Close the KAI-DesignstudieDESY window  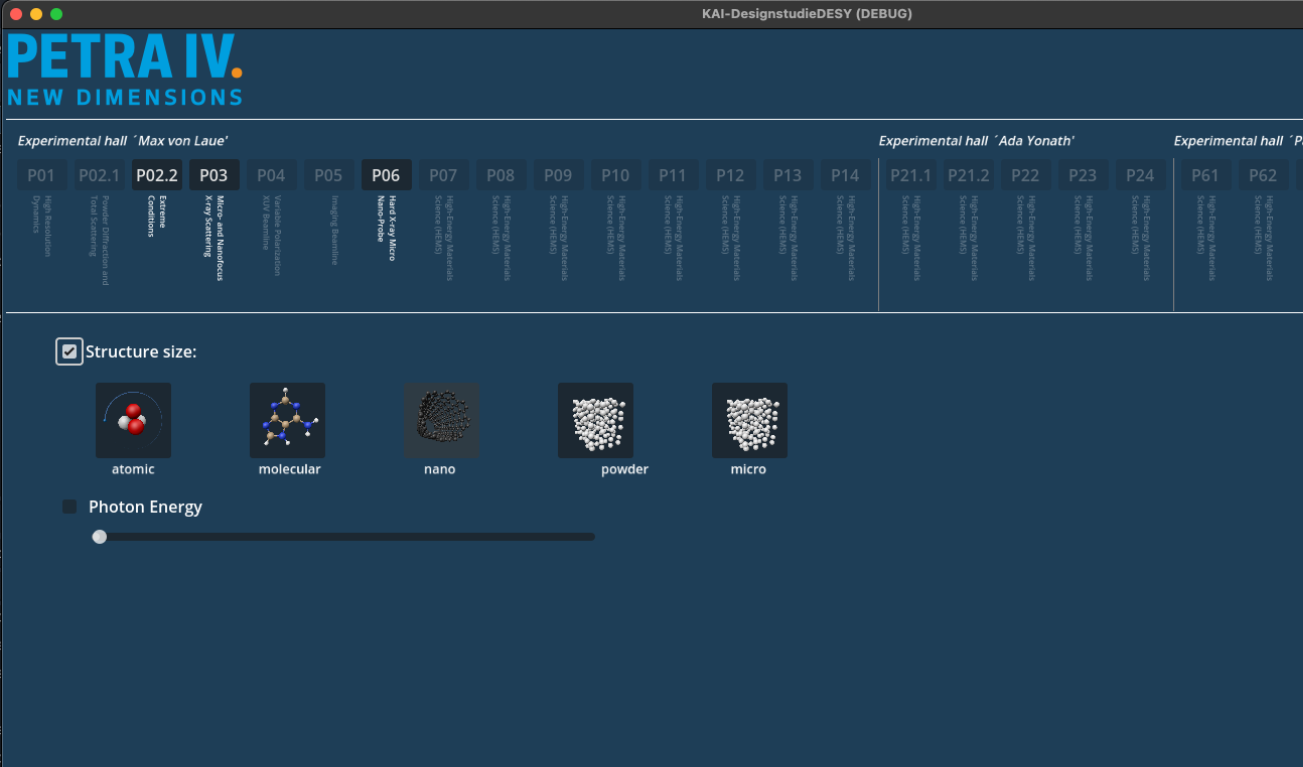click(16, 14)
